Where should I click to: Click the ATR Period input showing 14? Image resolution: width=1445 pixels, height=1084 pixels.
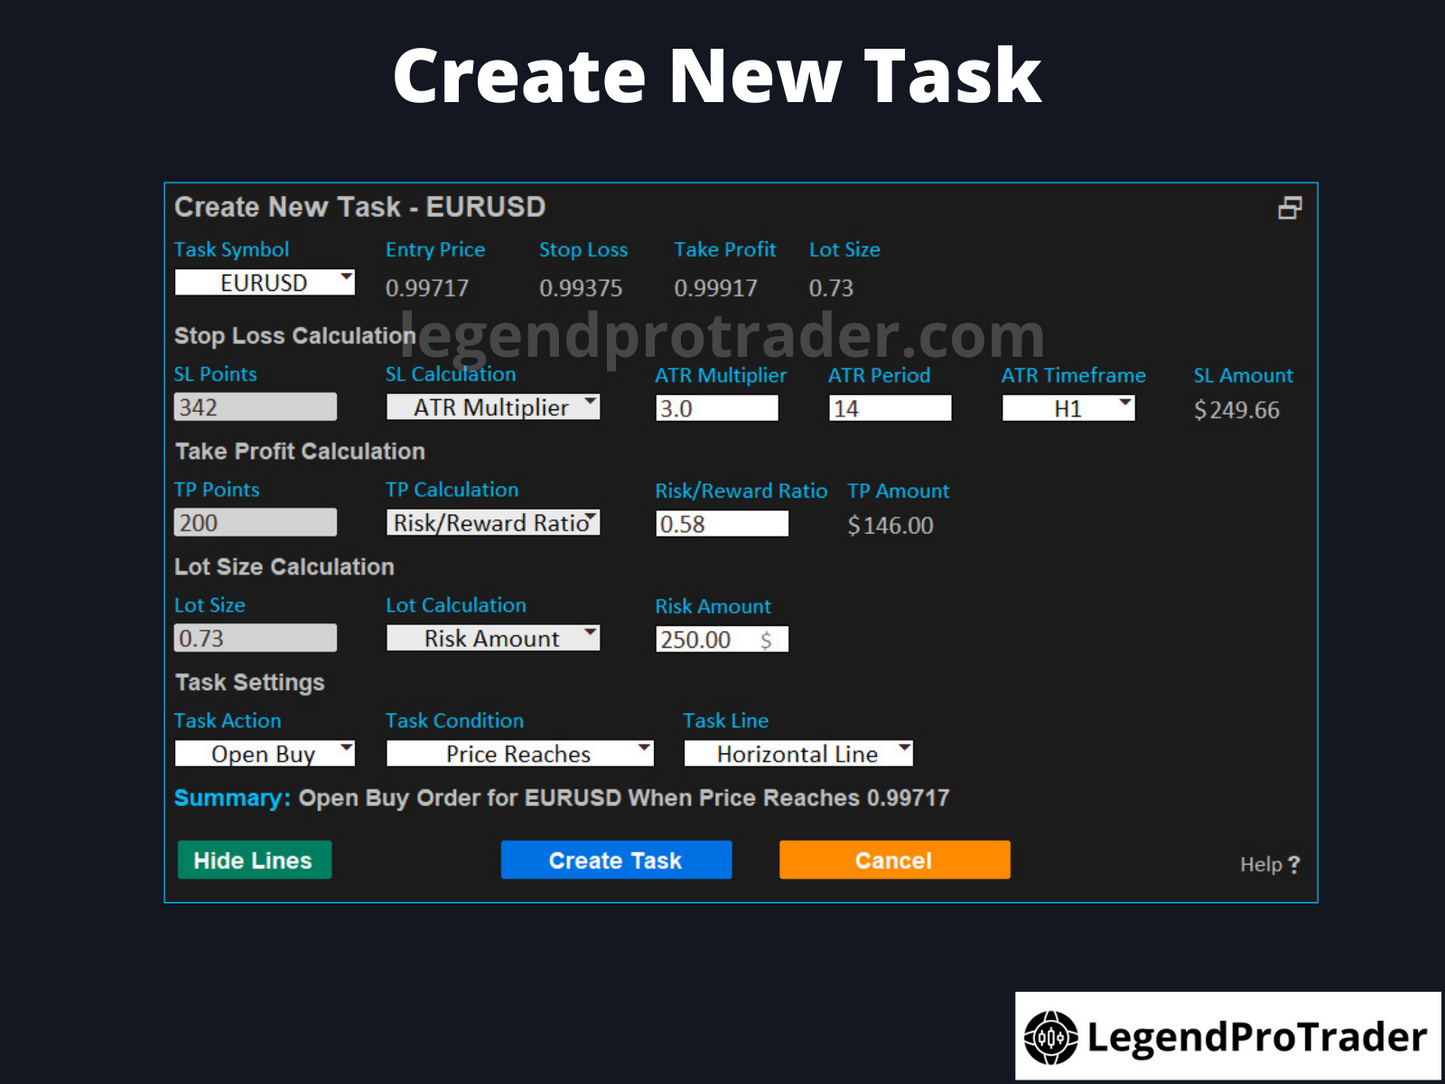[x=889, y=408]
